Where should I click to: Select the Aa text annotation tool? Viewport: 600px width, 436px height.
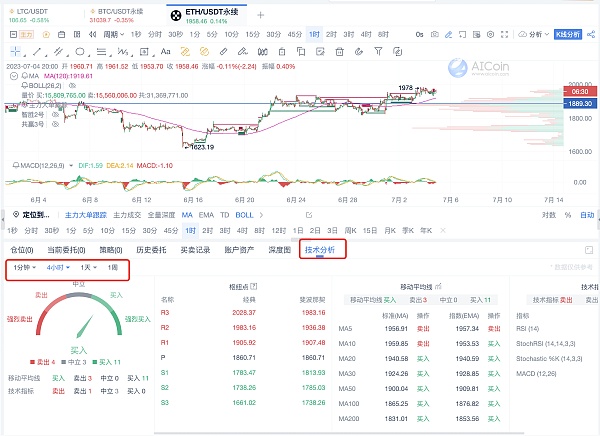[165, 51]
